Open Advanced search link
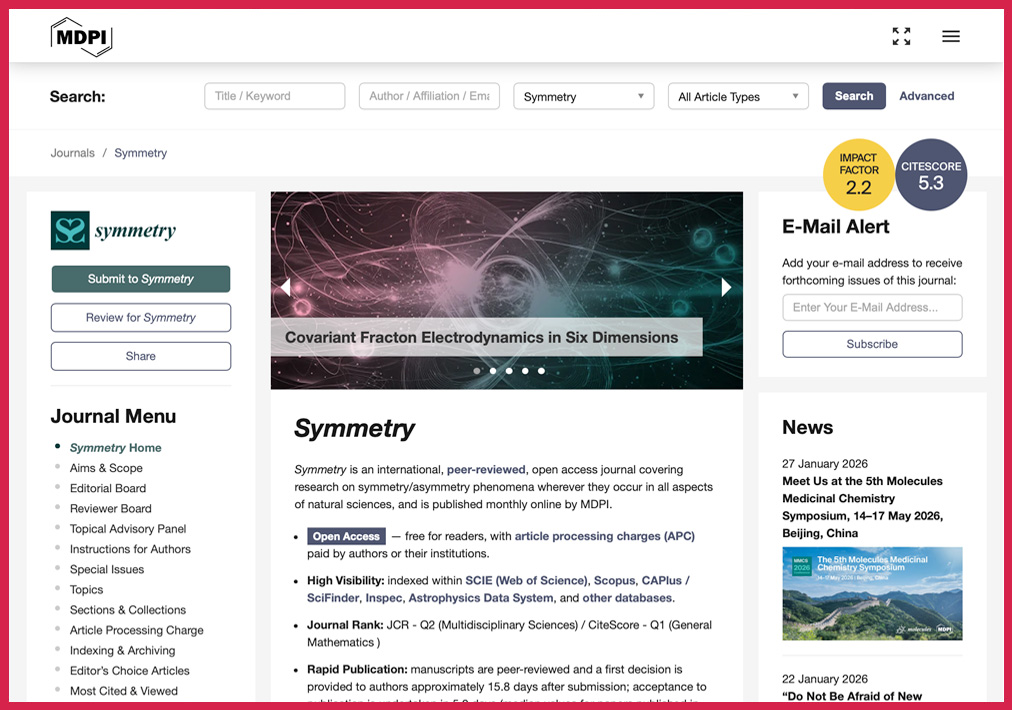This screenshot has width=1012, height=710. [x=927, y=96]
